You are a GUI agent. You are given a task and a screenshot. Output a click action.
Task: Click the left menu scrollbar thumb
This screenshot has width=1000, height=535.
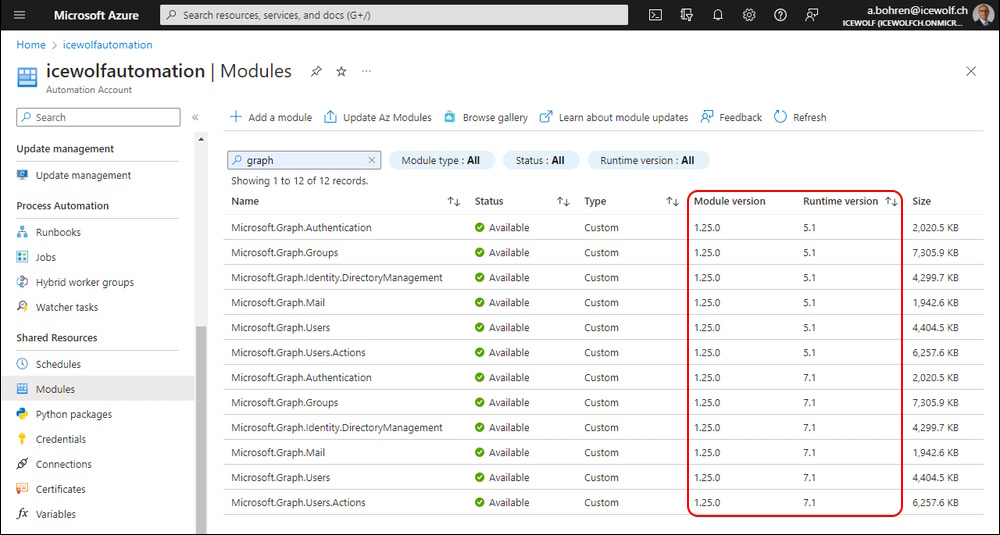pyautogui.click(x=201, y=429)
